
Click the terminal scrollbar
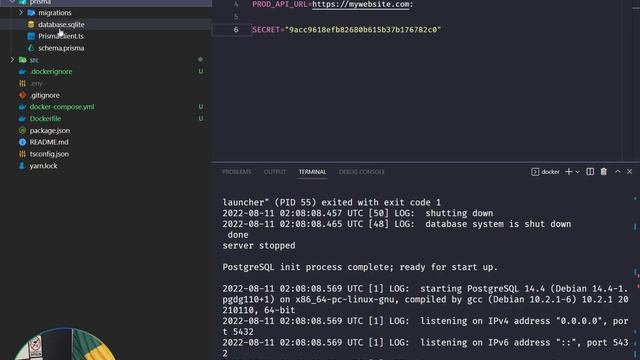coord(636,273)
